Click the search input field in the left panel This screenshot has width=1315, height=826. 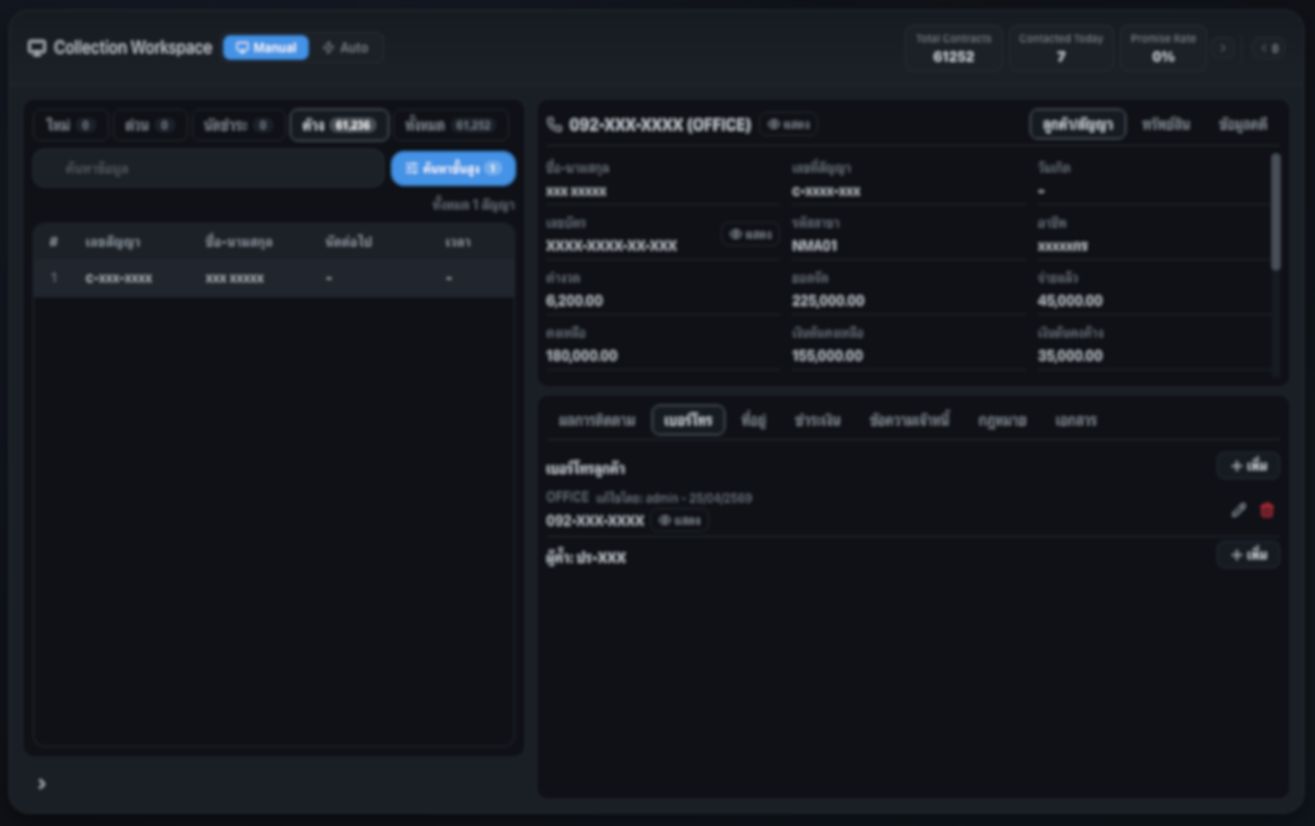click(x=200, y=168)
